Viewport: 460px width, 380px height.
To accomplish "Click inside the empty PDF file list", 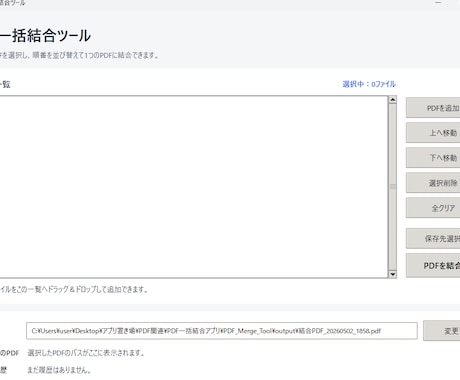I will coord(193,187).
